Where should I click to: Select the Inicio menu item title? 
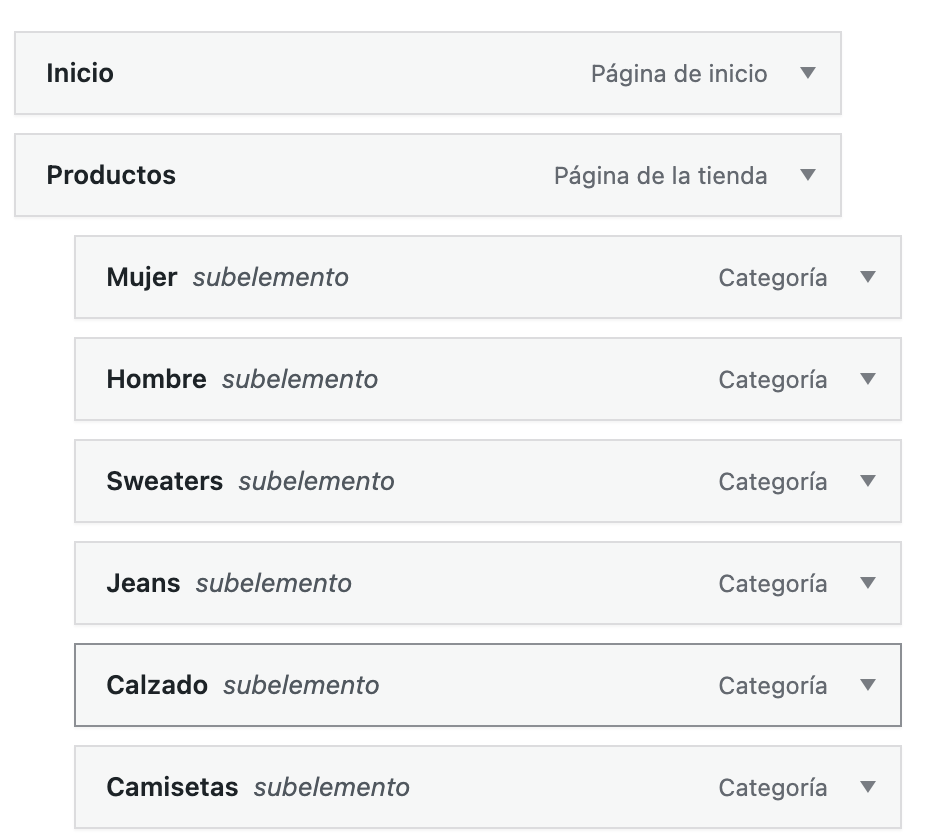point(80,73)
